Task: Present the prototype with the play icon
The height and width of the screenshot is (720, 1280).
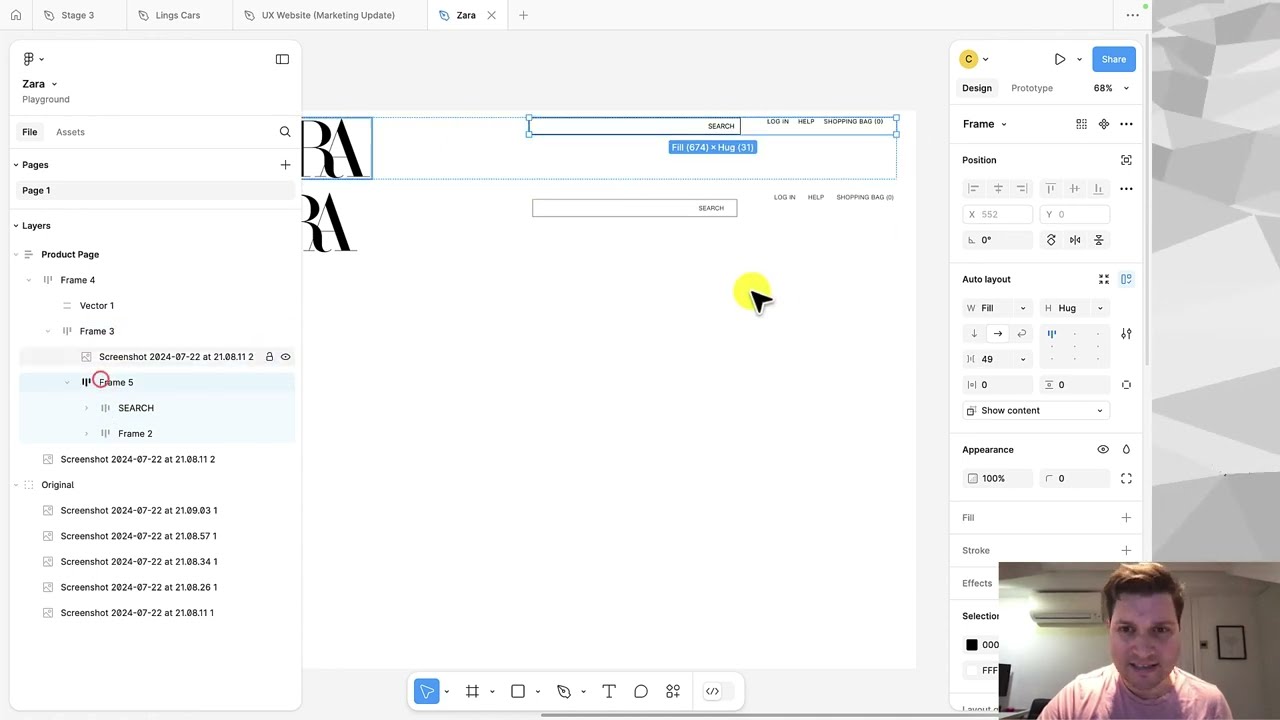Action: coord(1060,59)
